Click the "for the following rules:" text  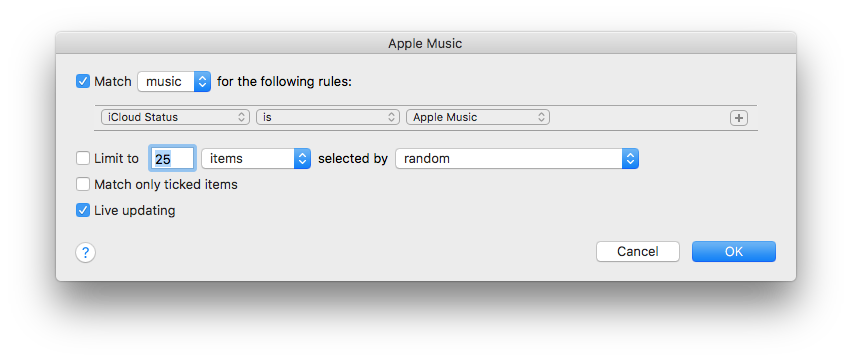[285, 82]
